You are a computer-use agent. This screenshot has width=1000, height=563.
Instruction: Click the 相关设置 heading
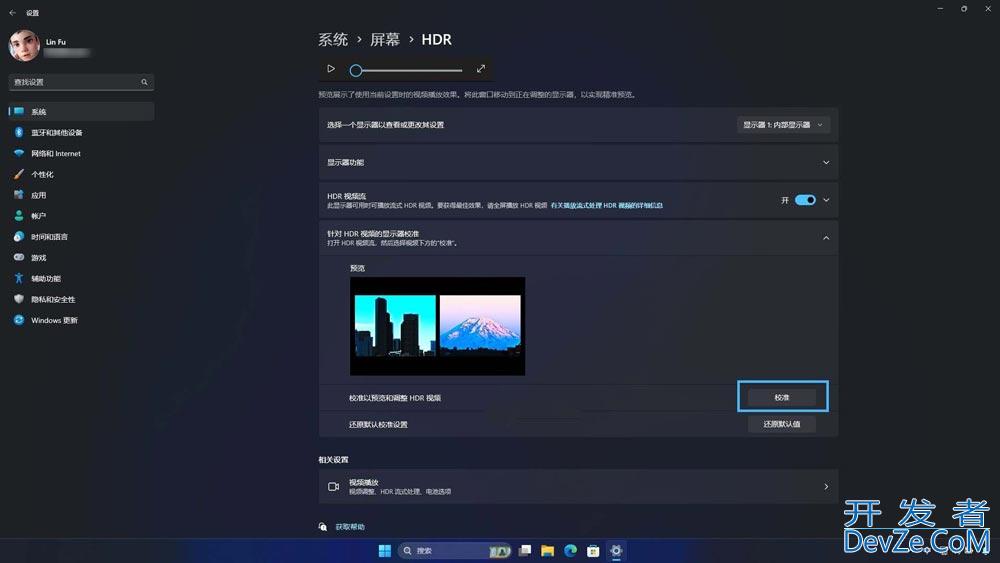(x=334, y=460)
